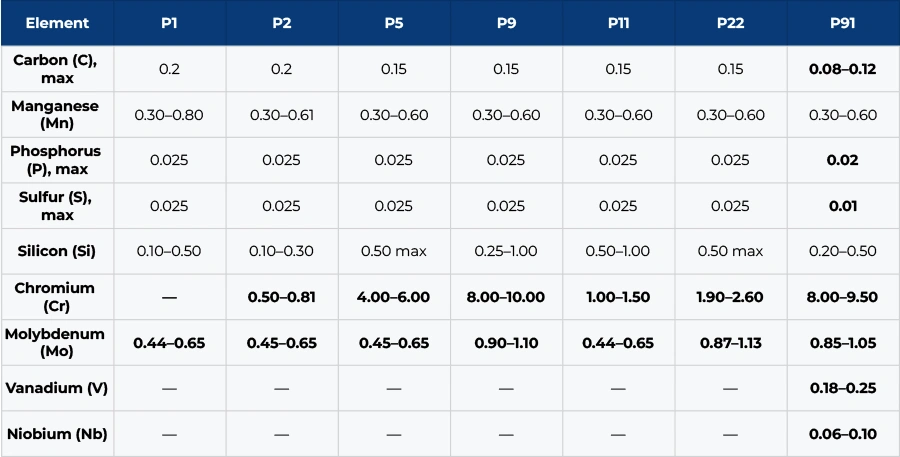
Task: Select the Vanadium (V) row label
Action: click(57, 388)
